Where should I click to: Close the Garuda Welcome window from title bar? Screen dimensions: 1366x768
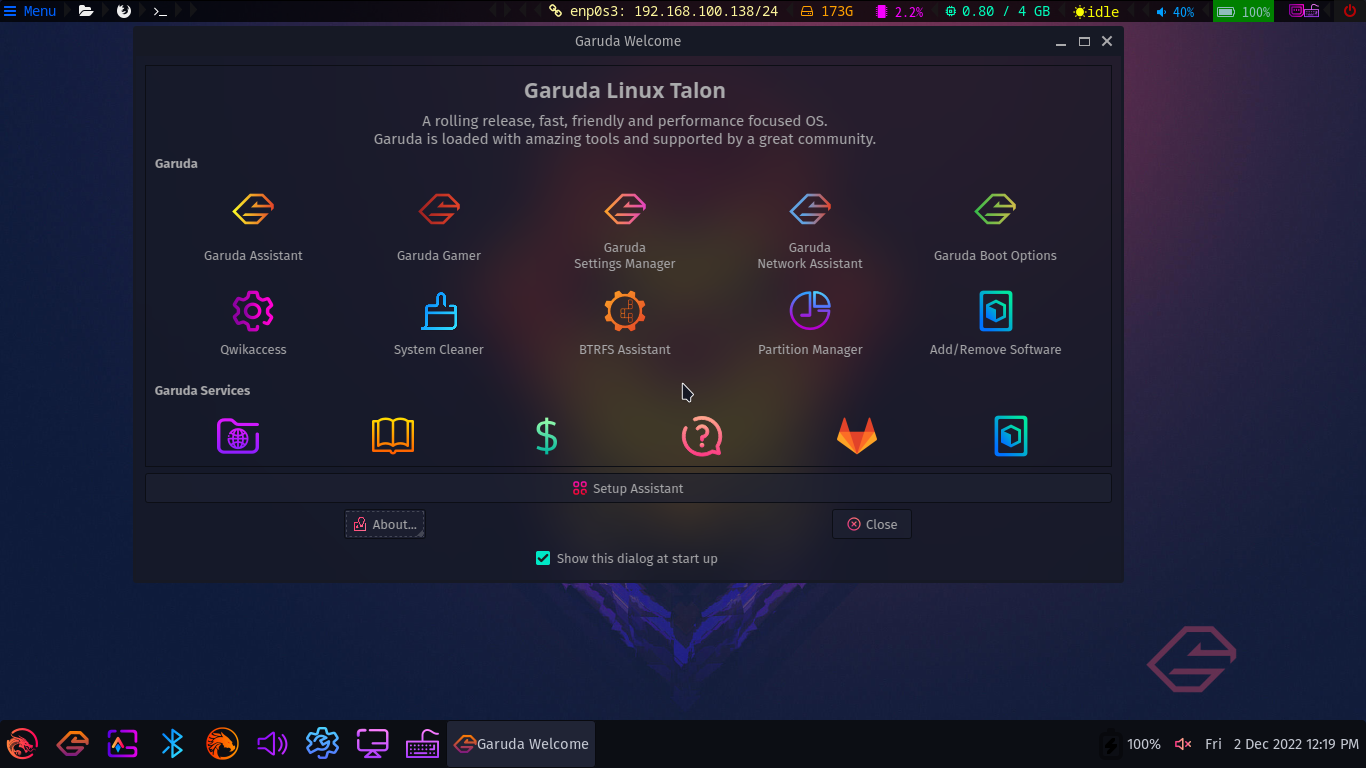(1107, 42)
